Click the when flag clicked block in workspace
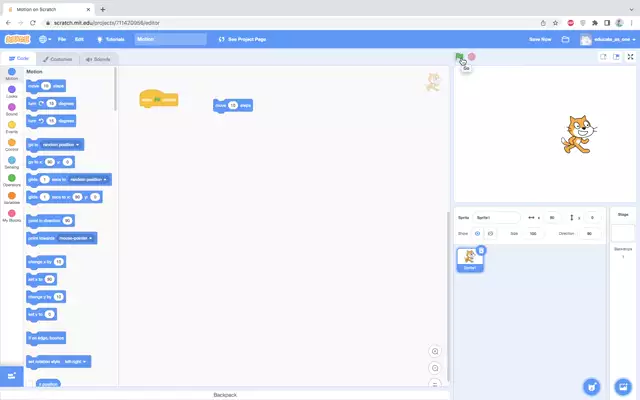640x400 pixels. pyautogui.click(x=159, y=99)
